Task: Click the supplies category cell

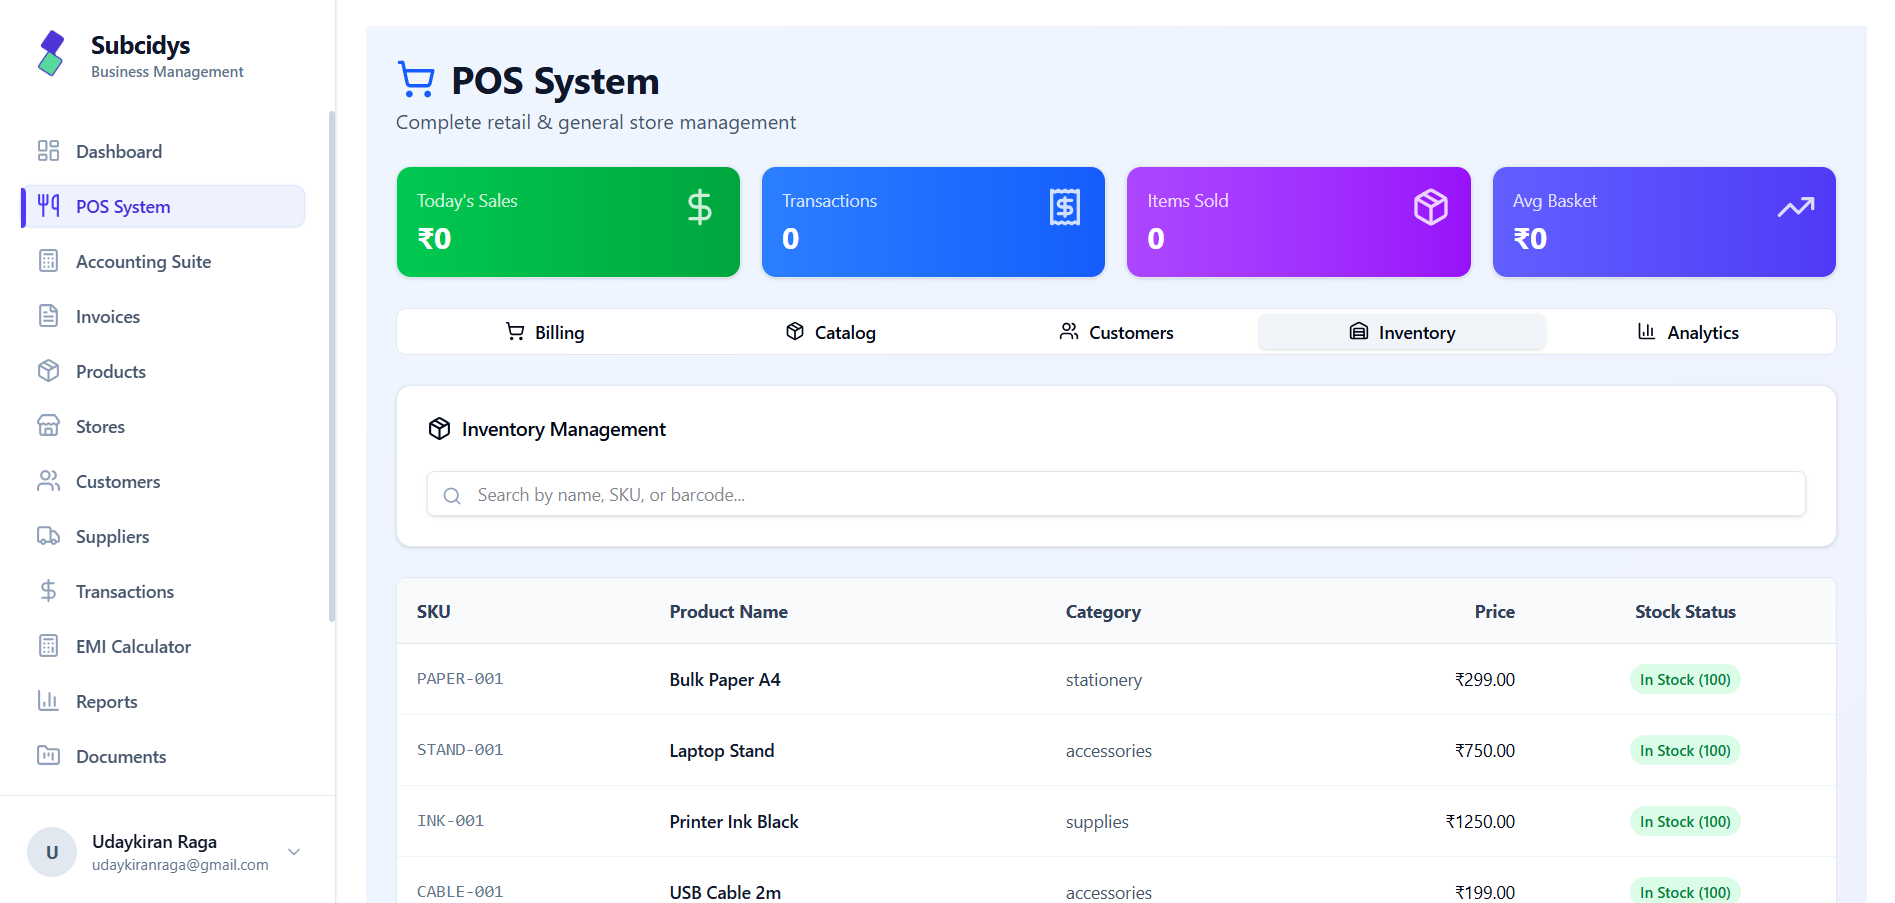Action: (x=1097, y=822)
